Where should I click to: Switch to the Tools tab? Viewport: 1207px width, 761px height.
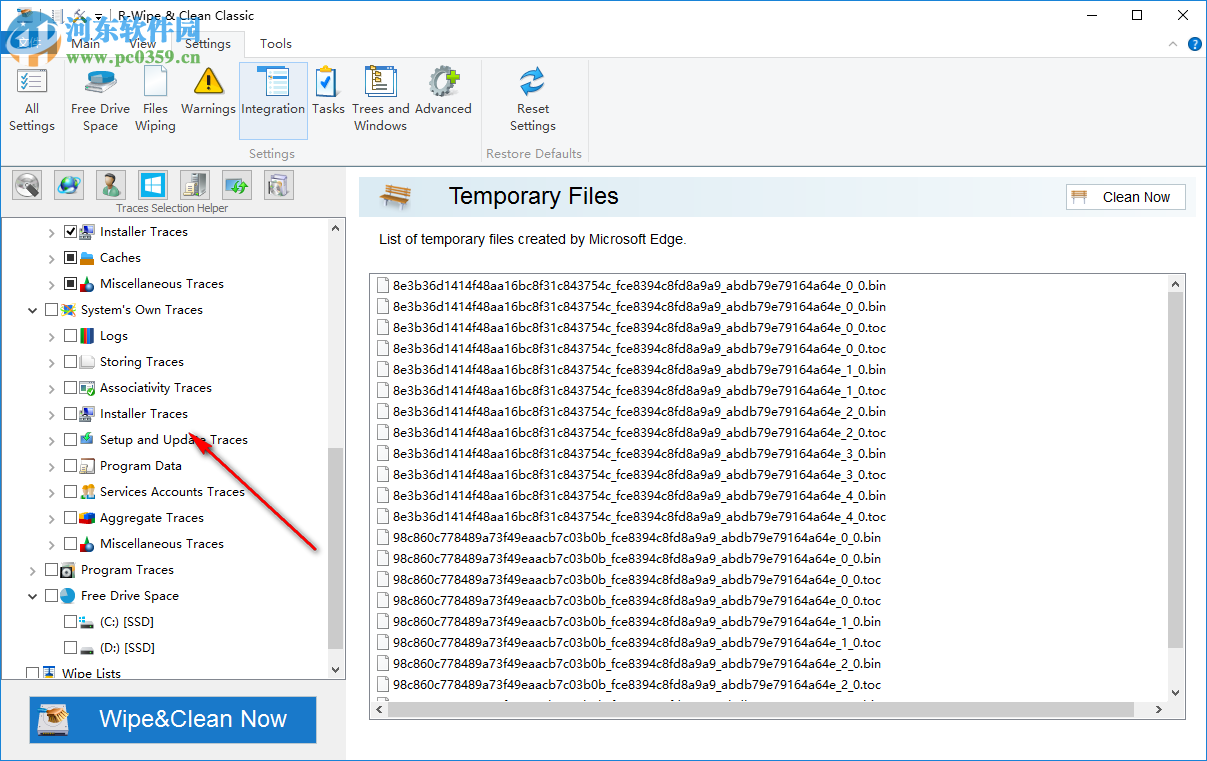pyautogui.click(x=276, y=44)
